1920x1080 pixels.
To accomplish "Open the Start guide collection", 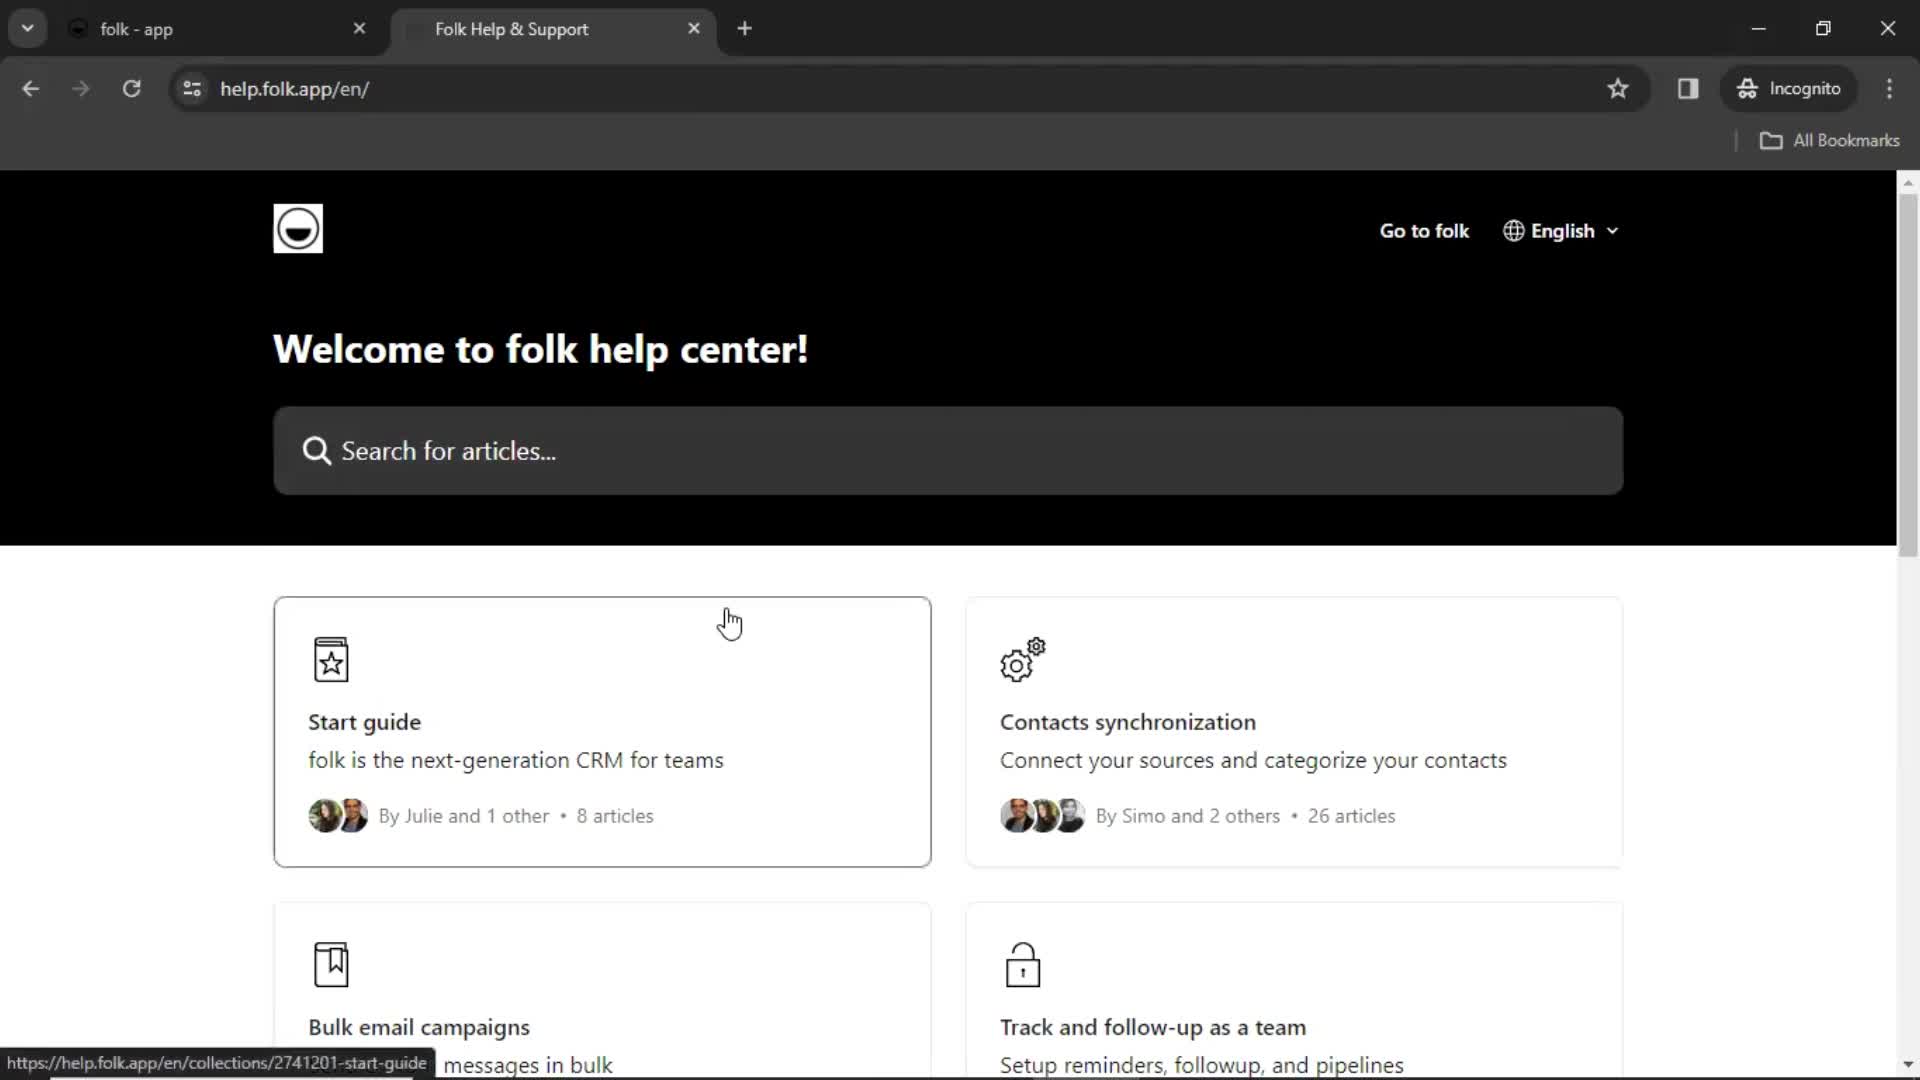I will pos(602,732).
